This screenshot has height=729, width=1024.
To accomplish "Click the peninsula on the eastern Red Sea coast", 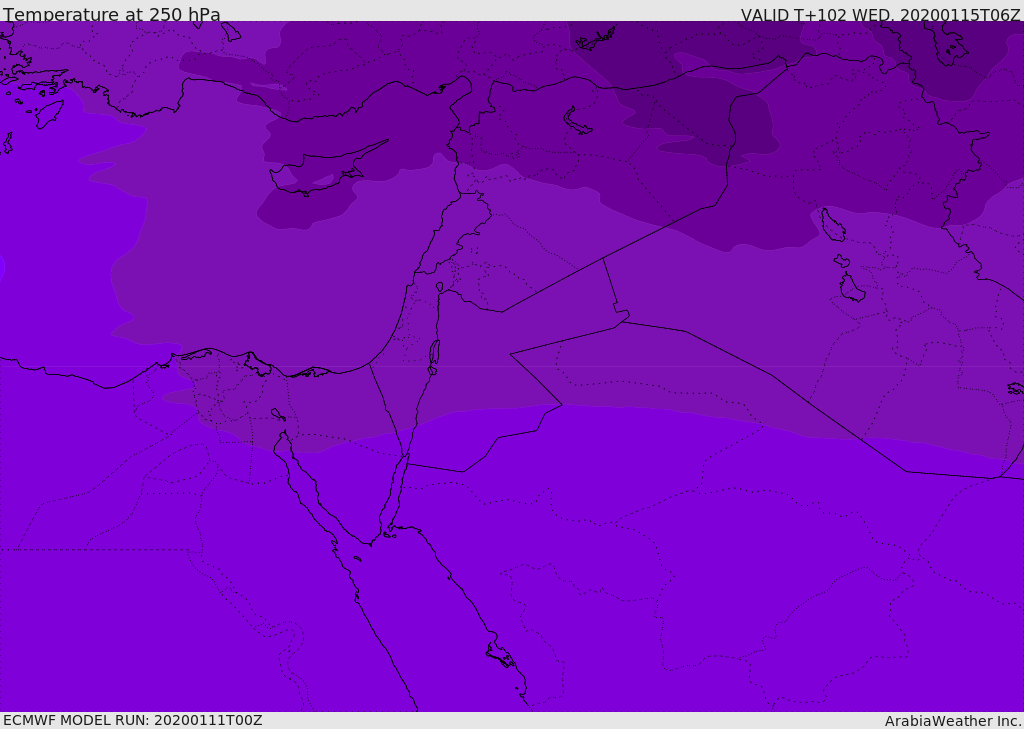I will click(x=502, y=654).
